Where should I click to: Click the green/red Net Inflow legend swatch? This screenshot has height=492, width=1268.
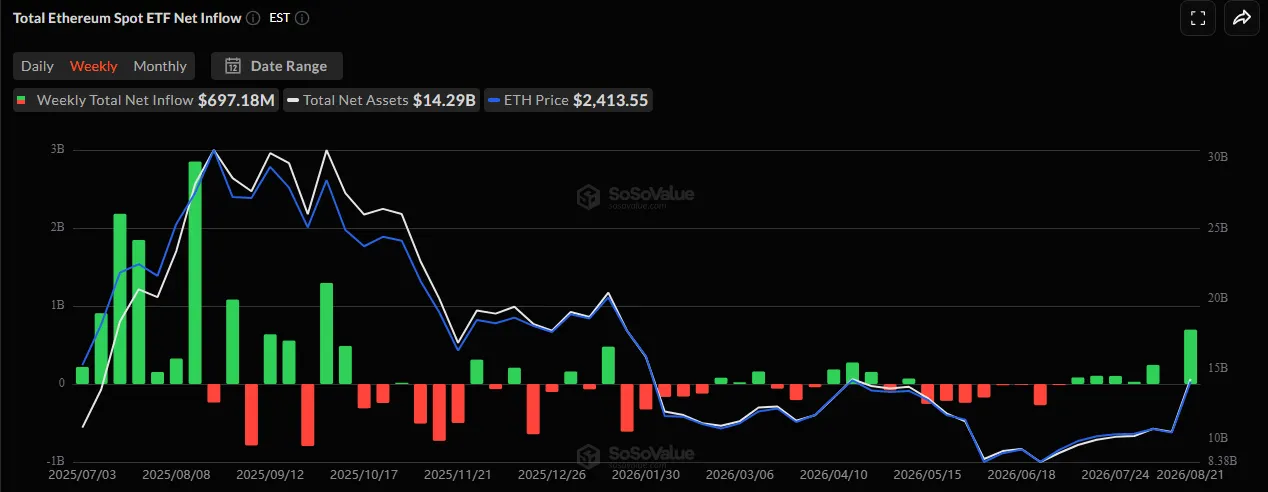(22, 100)
